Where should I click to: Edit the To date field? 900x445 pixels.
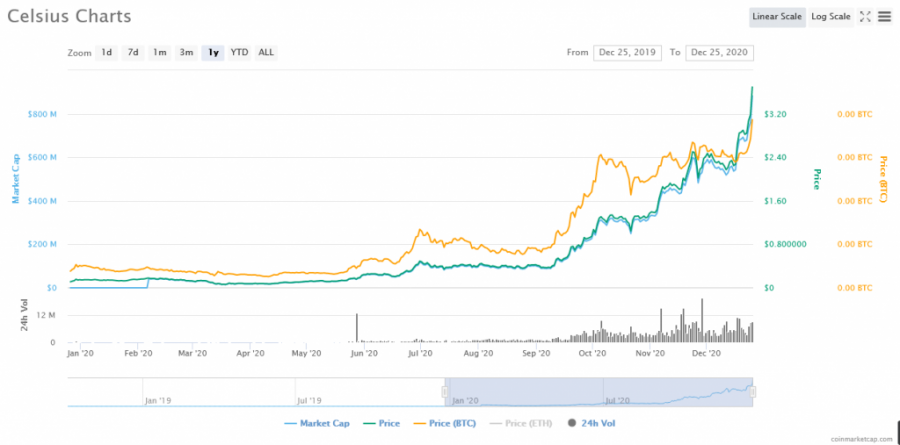720,53
